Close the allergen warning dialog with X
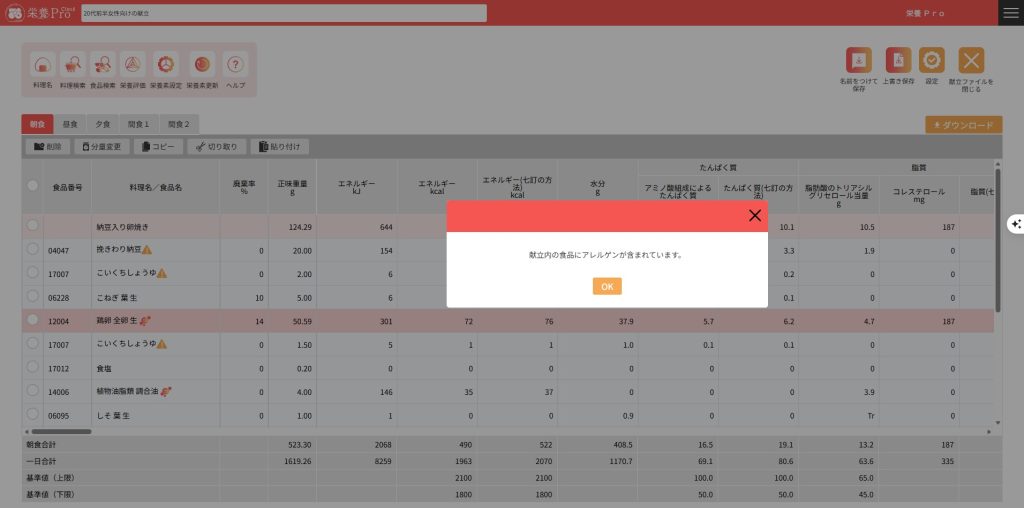Screen dimensions: 1024x508 coord(755,215)
